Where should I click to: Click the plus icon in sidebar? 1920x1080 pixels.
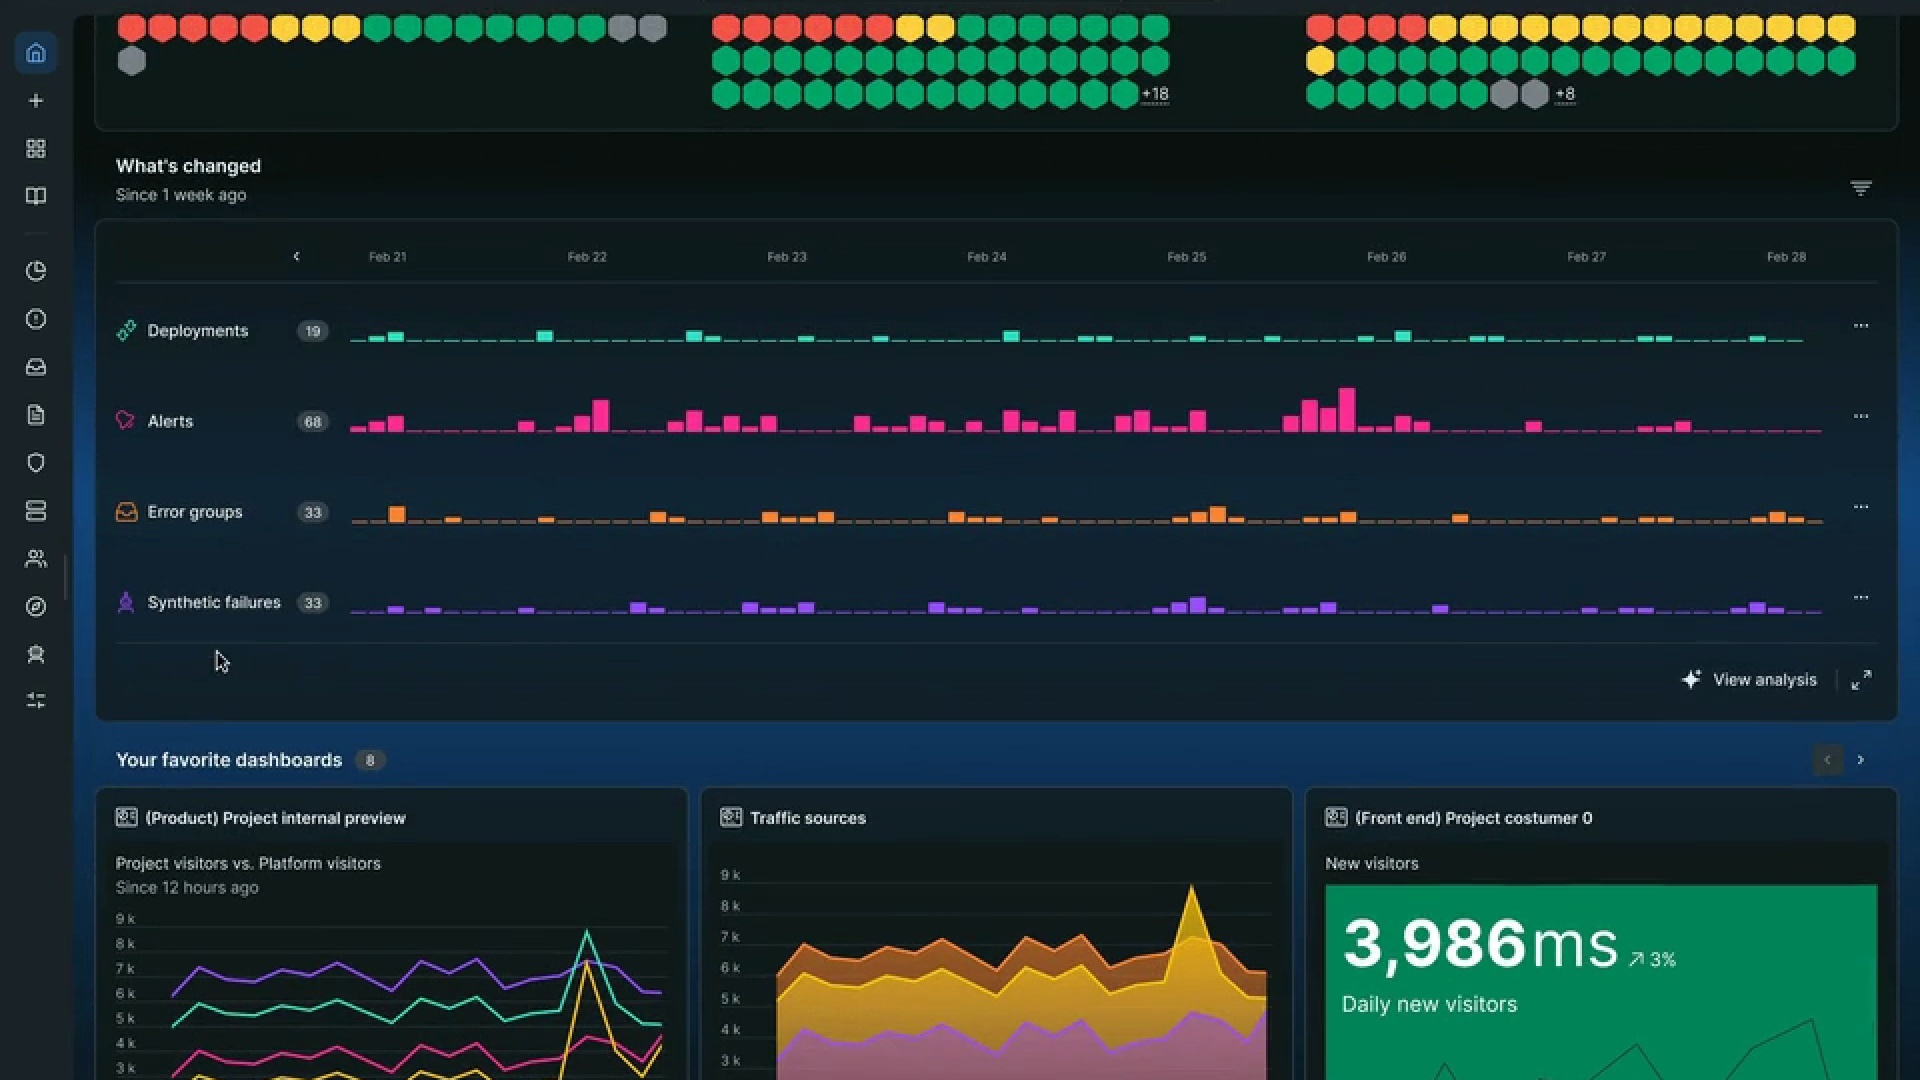coord(36,101)
